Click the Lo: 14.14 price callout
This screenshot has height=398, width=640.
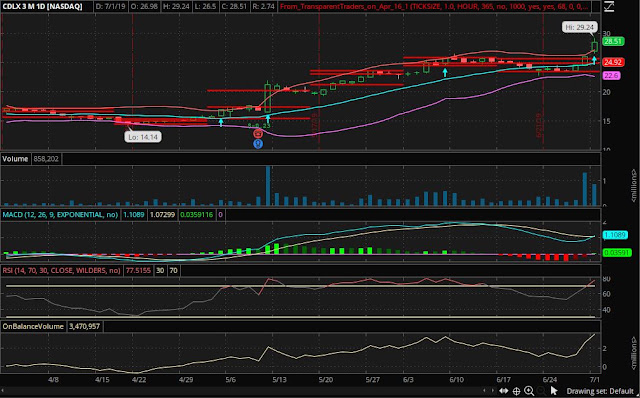click(x=143, y=137)
